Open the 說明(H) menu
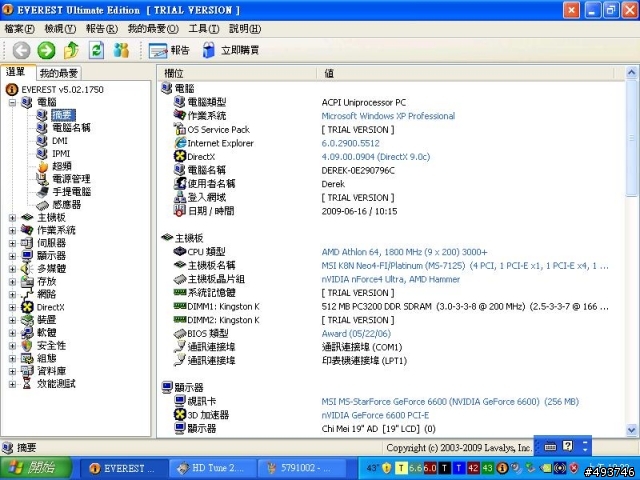 (x=245, y=29)
